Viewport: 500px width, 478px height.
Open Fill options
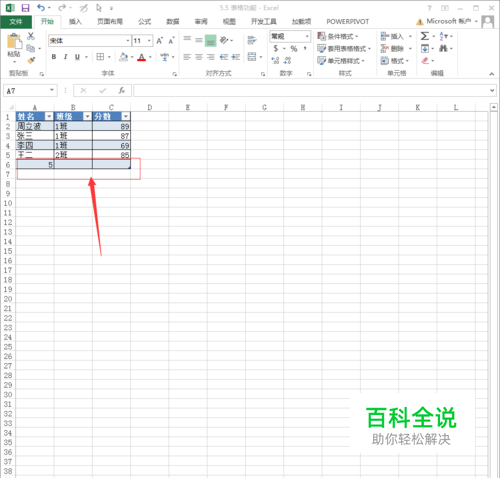(x=425, y=48)
